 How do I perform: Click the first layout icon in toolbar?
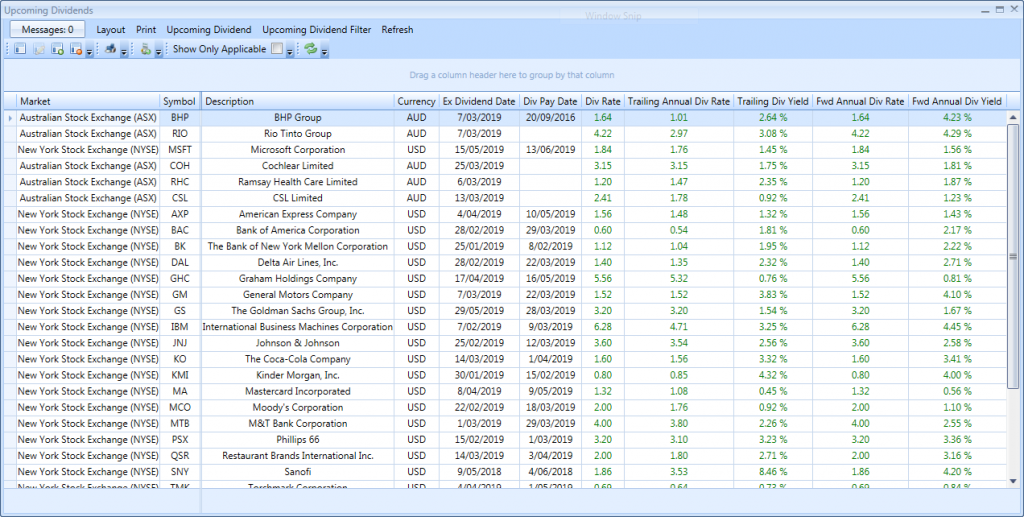click(20, 49)
